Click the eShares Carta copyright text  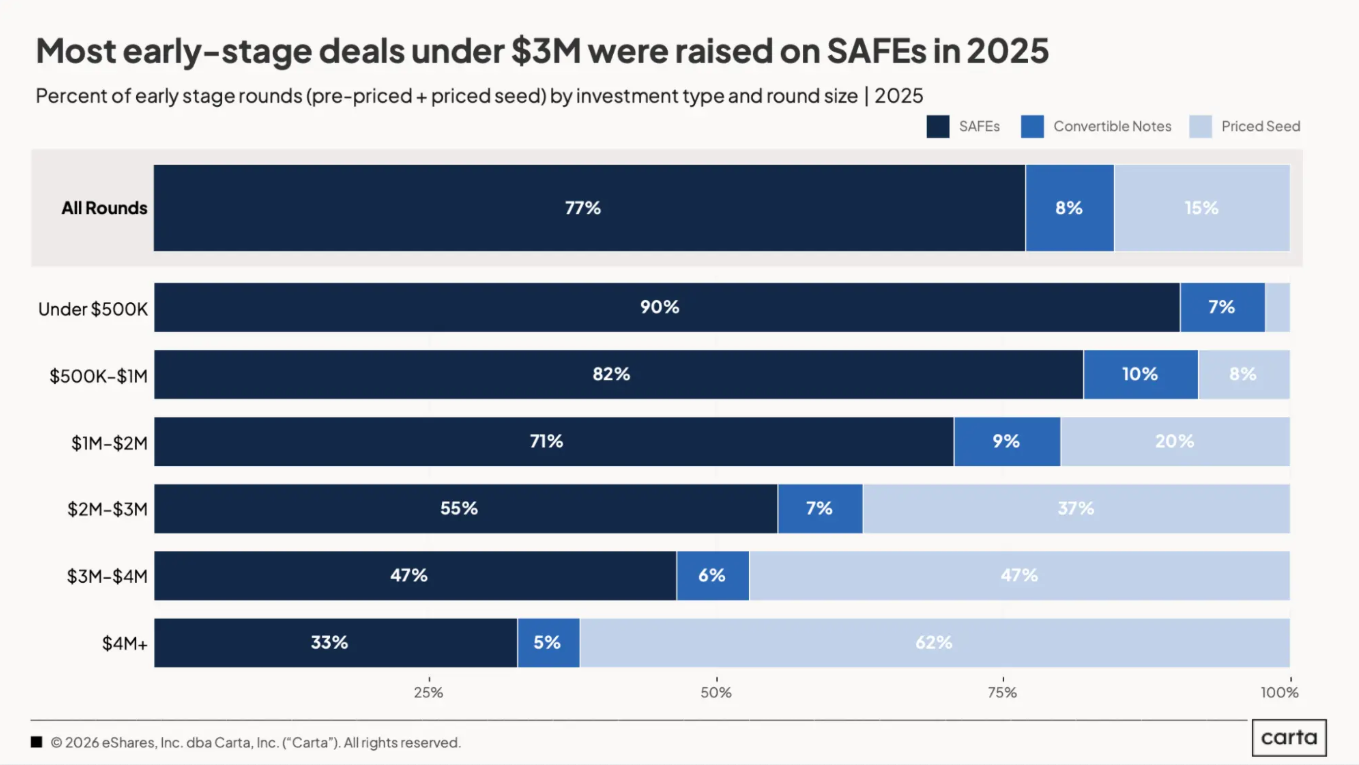click(x=256, y=743)
